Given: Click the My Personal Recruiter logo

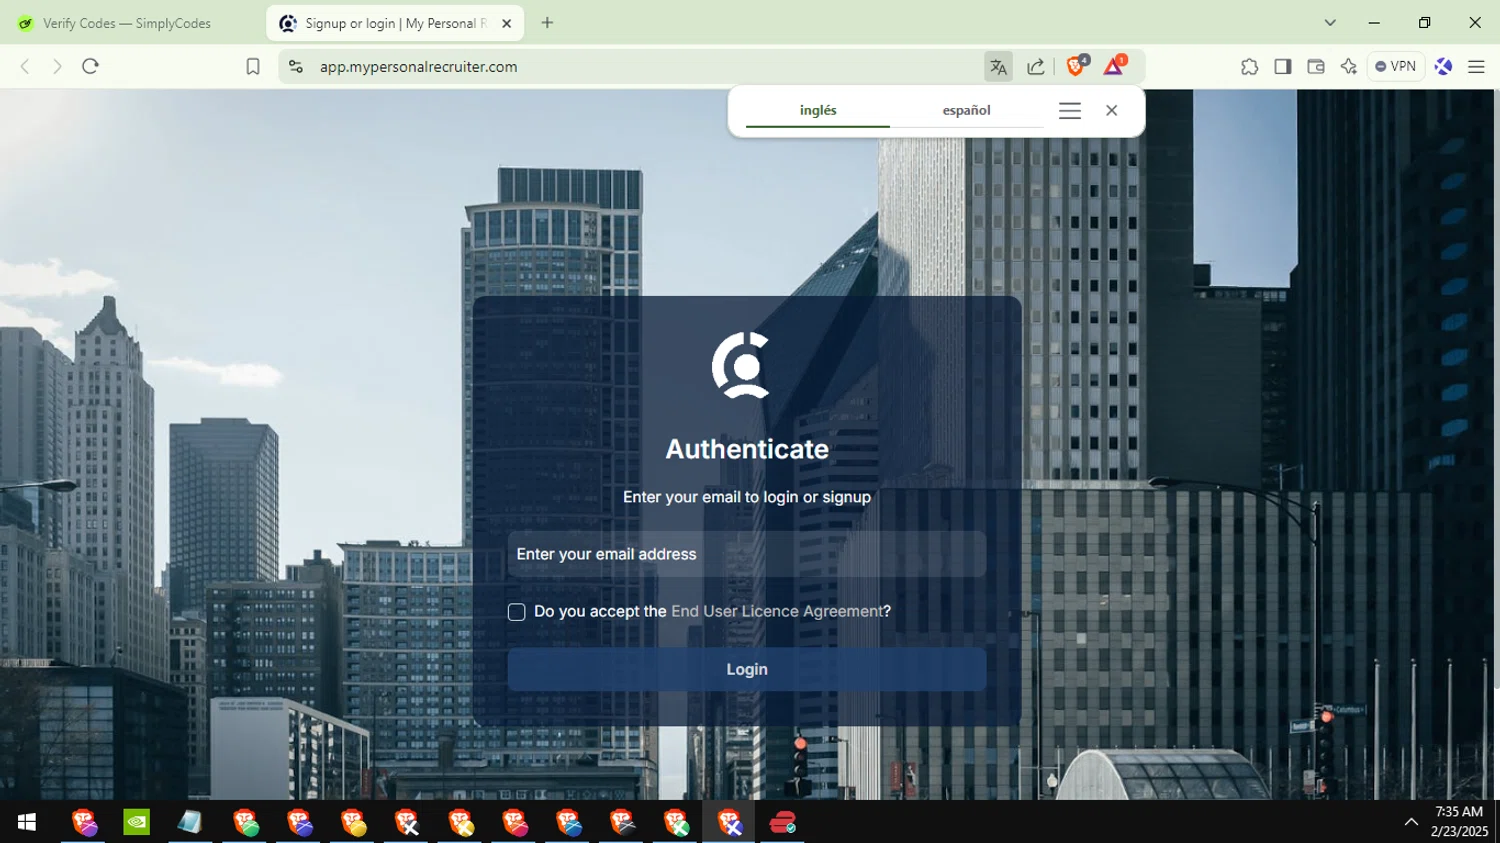Looking at the screenshot, I should point(742,365).
